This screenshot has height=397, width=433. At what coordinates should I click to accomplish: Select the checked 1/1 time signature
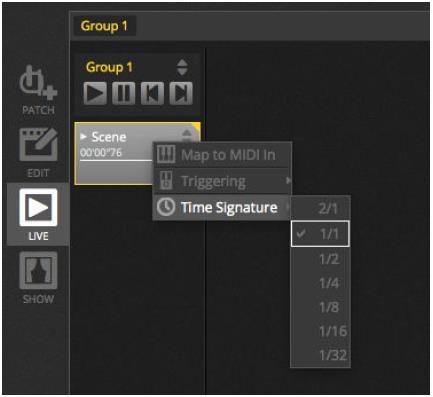coord(320,234)
